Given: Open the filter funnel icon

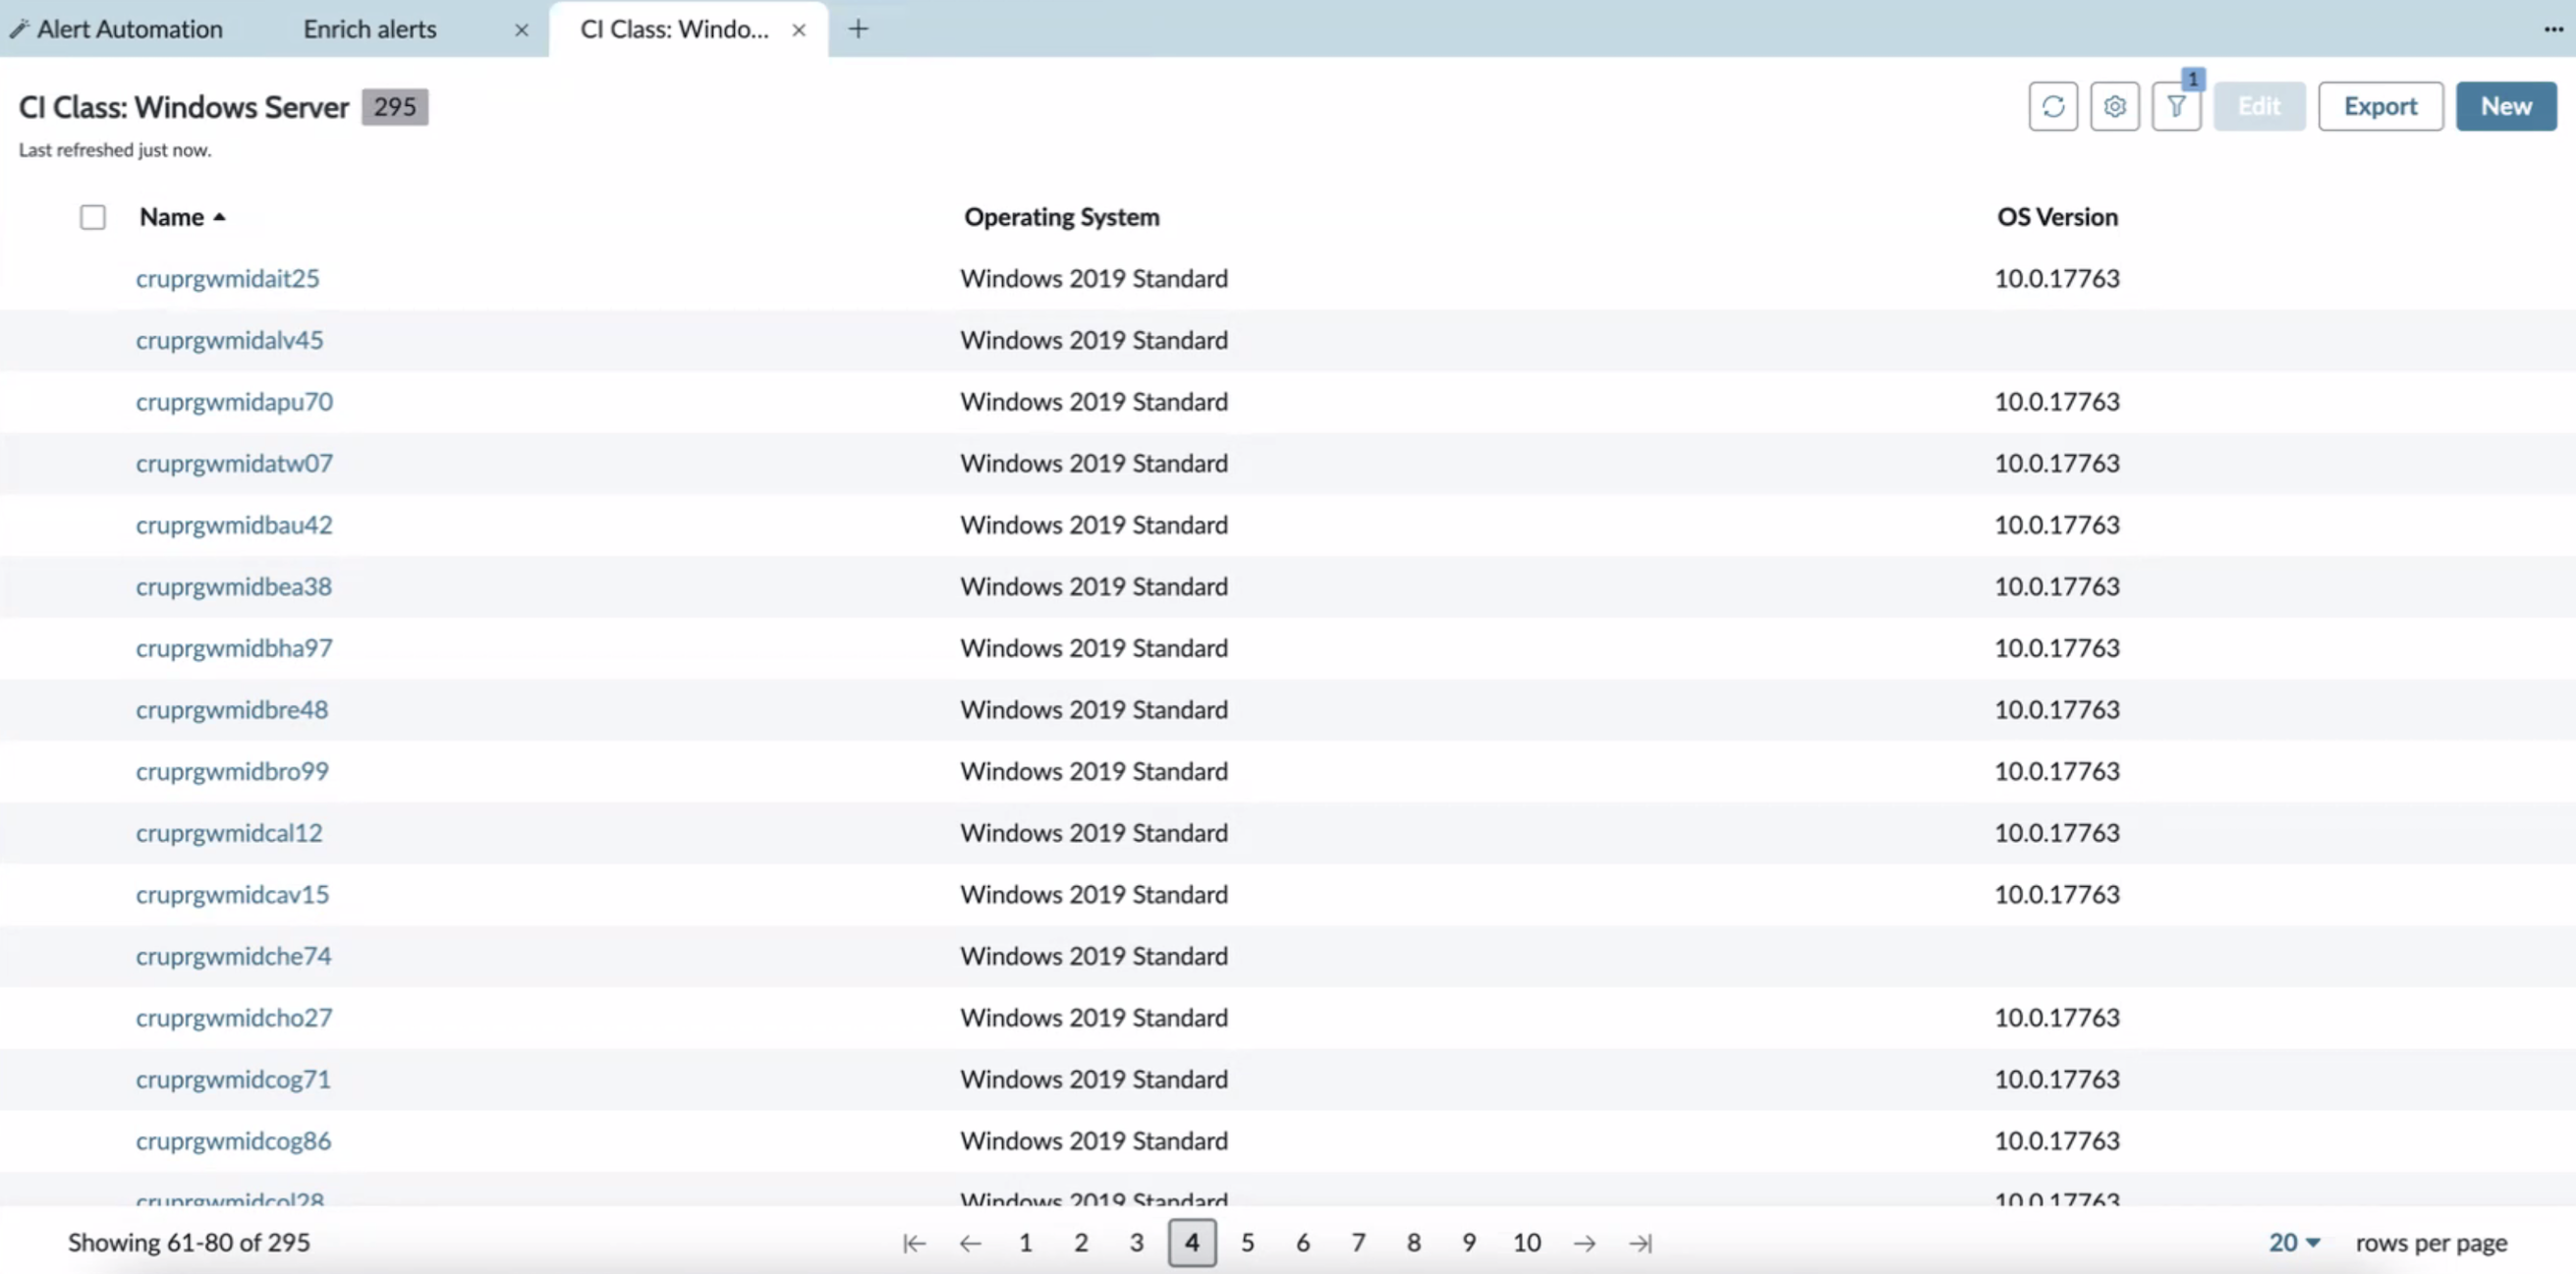Looking at the screenshot, I should (x=2176, y=106).
